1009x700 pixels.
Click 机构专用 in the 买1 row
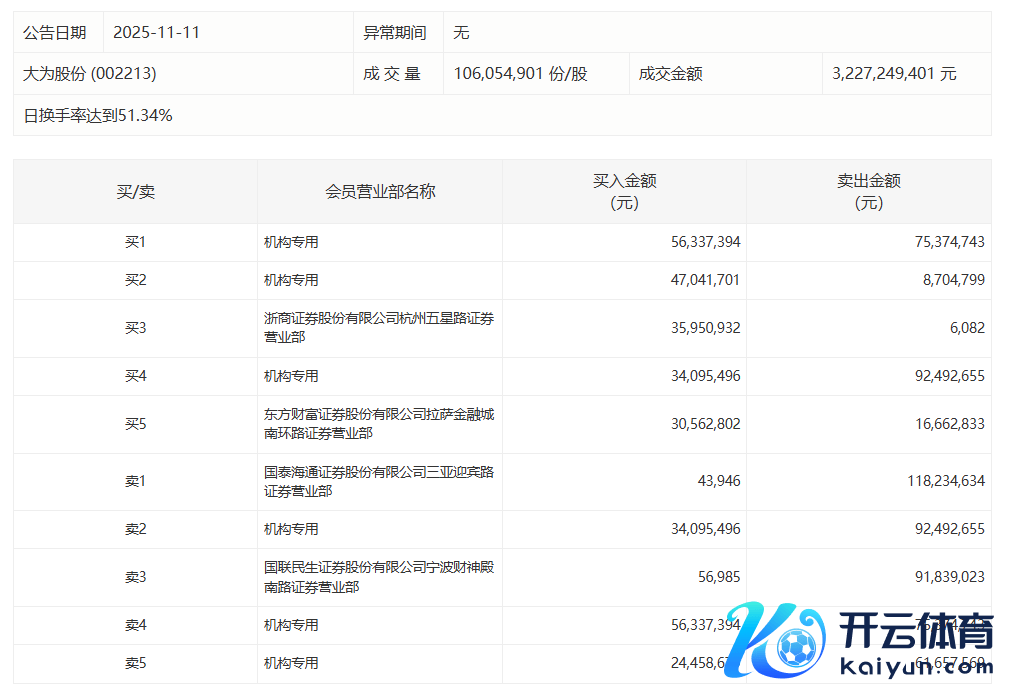pyautogui.click(x=291, y=242)
